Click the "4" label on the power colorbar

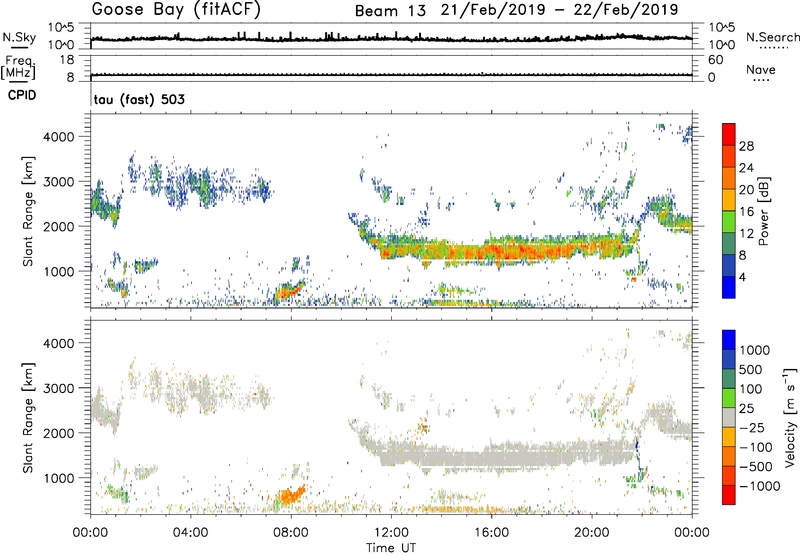[742, 278]
